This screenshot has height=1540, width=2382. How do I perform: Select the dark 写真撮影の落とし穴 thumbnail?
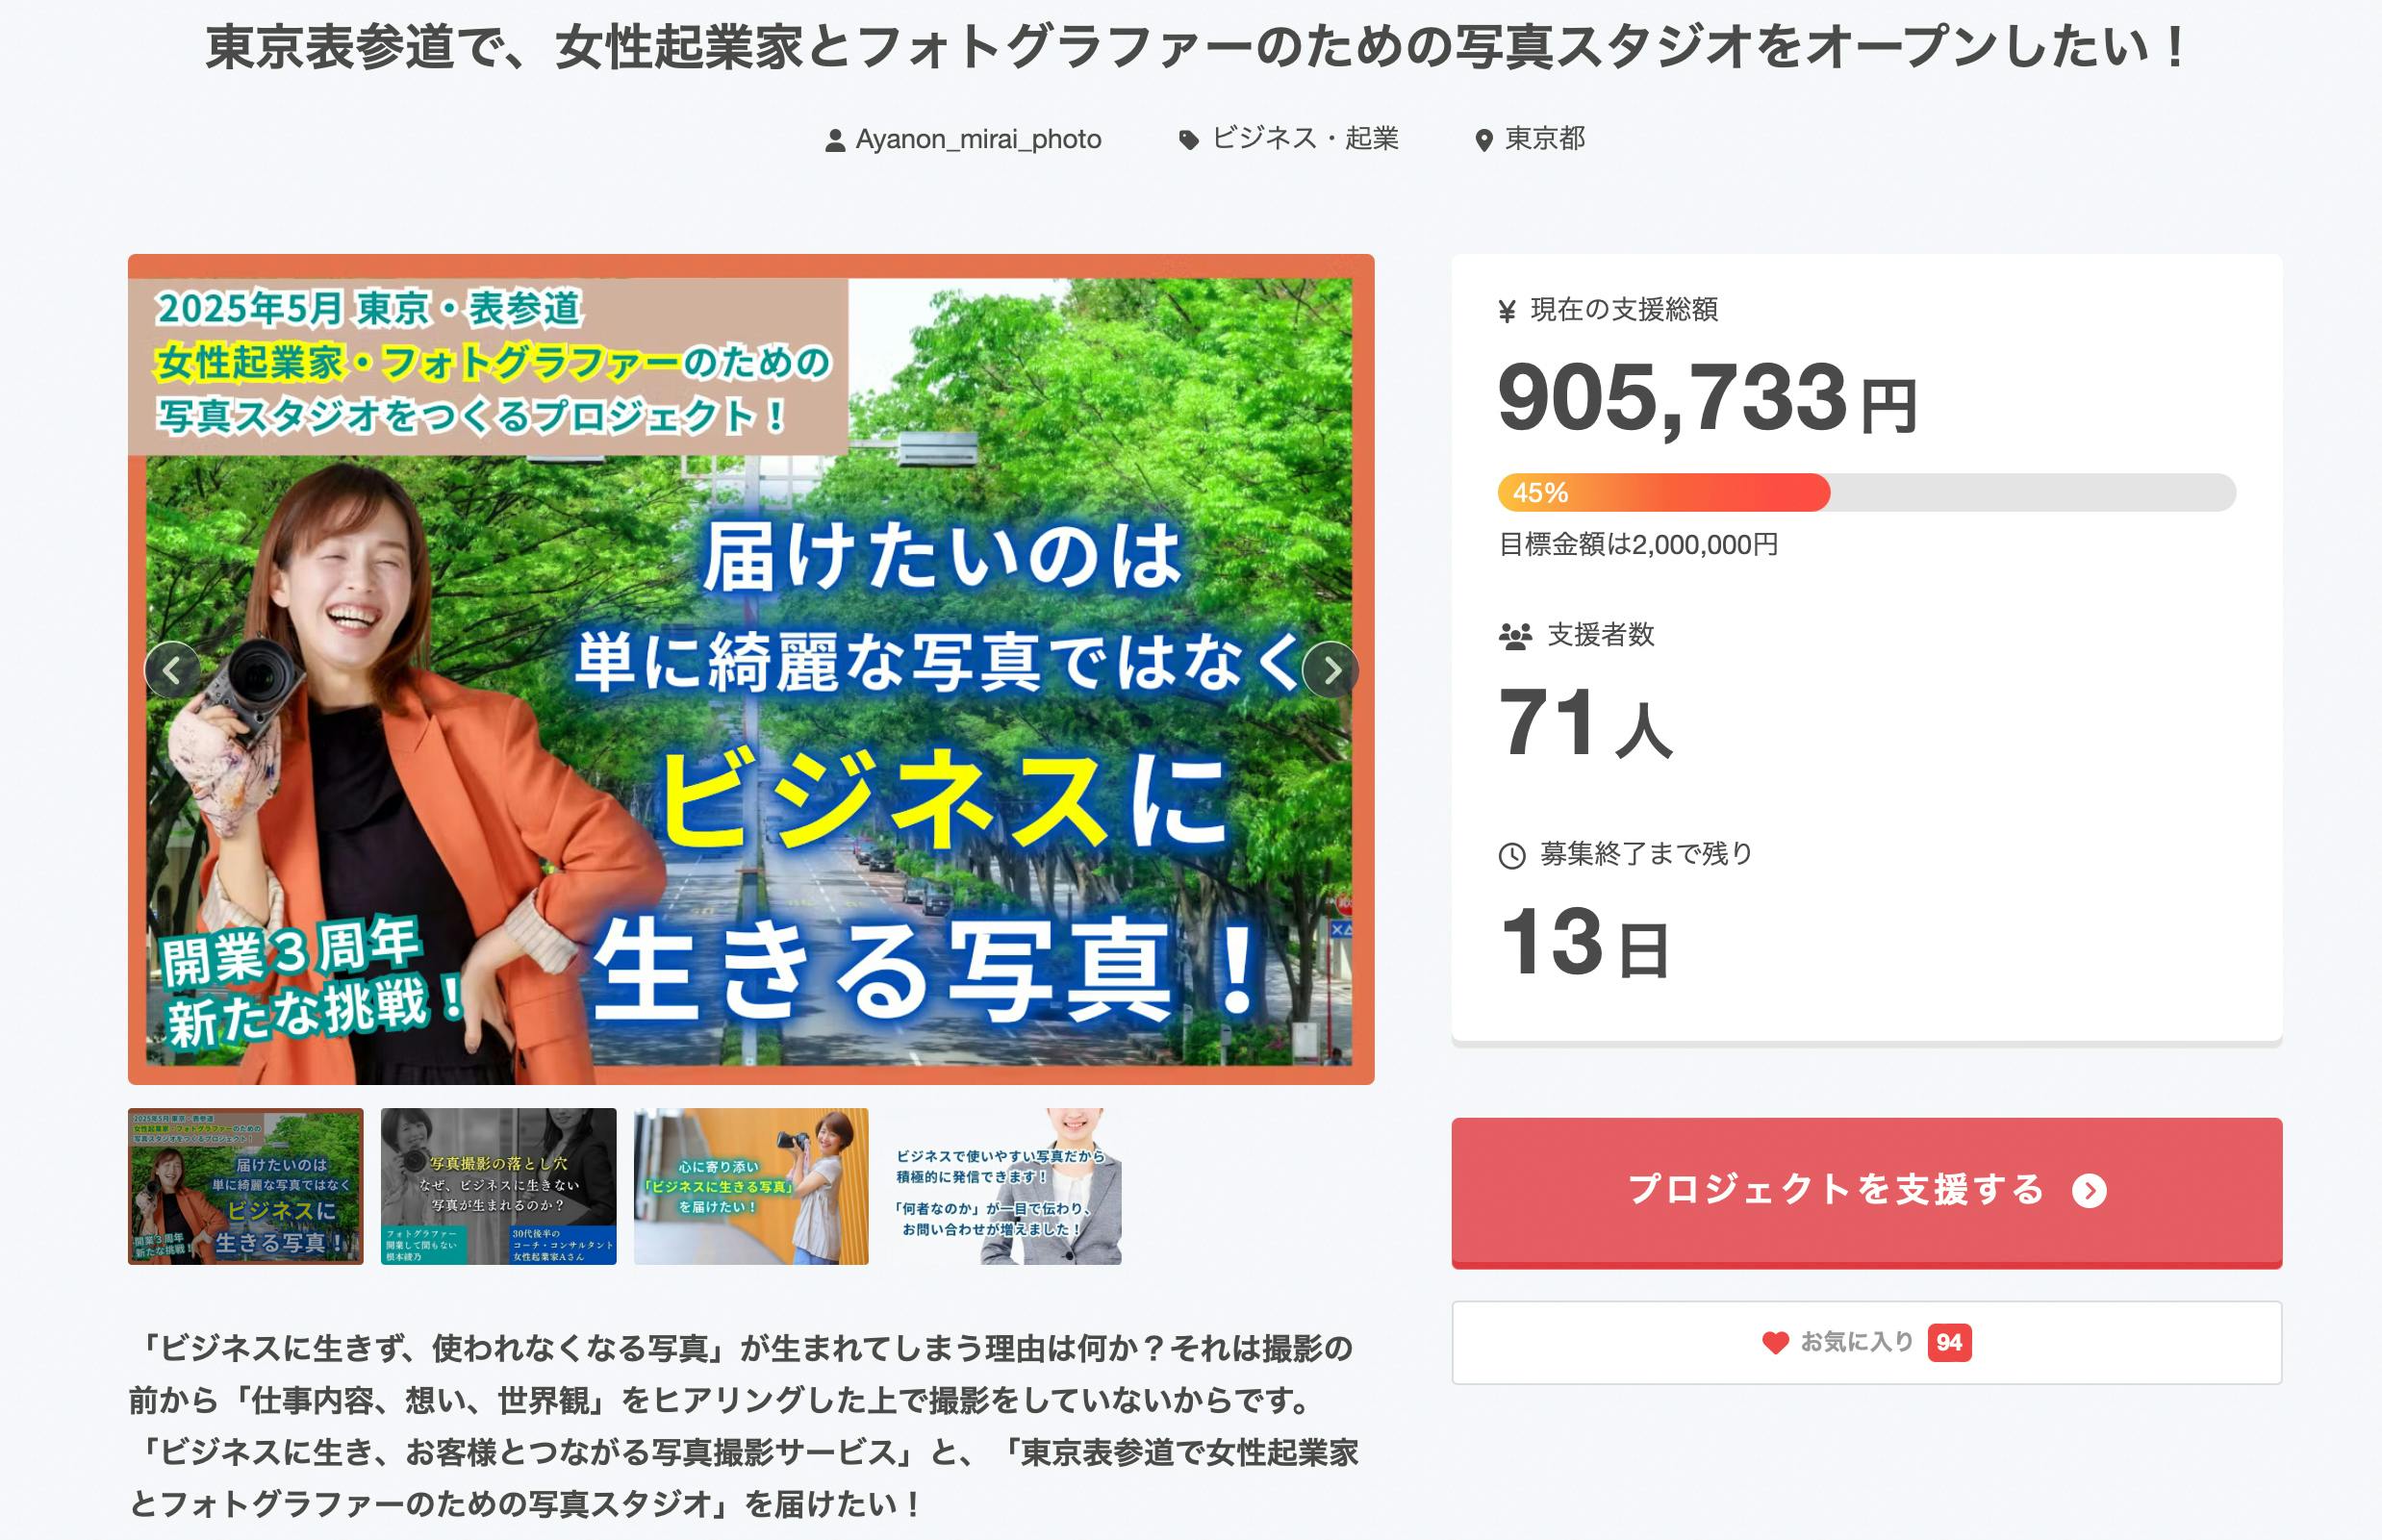coord(498,1186)
